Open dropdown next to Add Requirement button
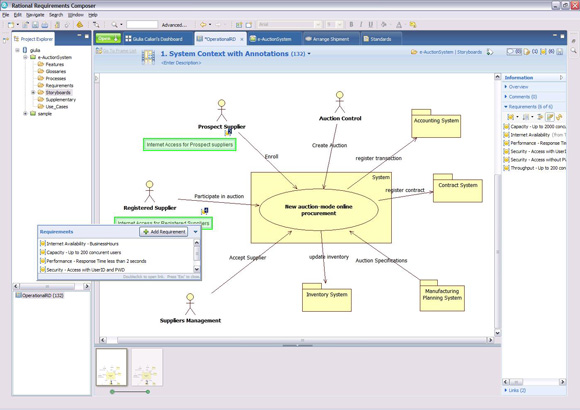This screenshot has height=410, width=580. pos(195,232)
